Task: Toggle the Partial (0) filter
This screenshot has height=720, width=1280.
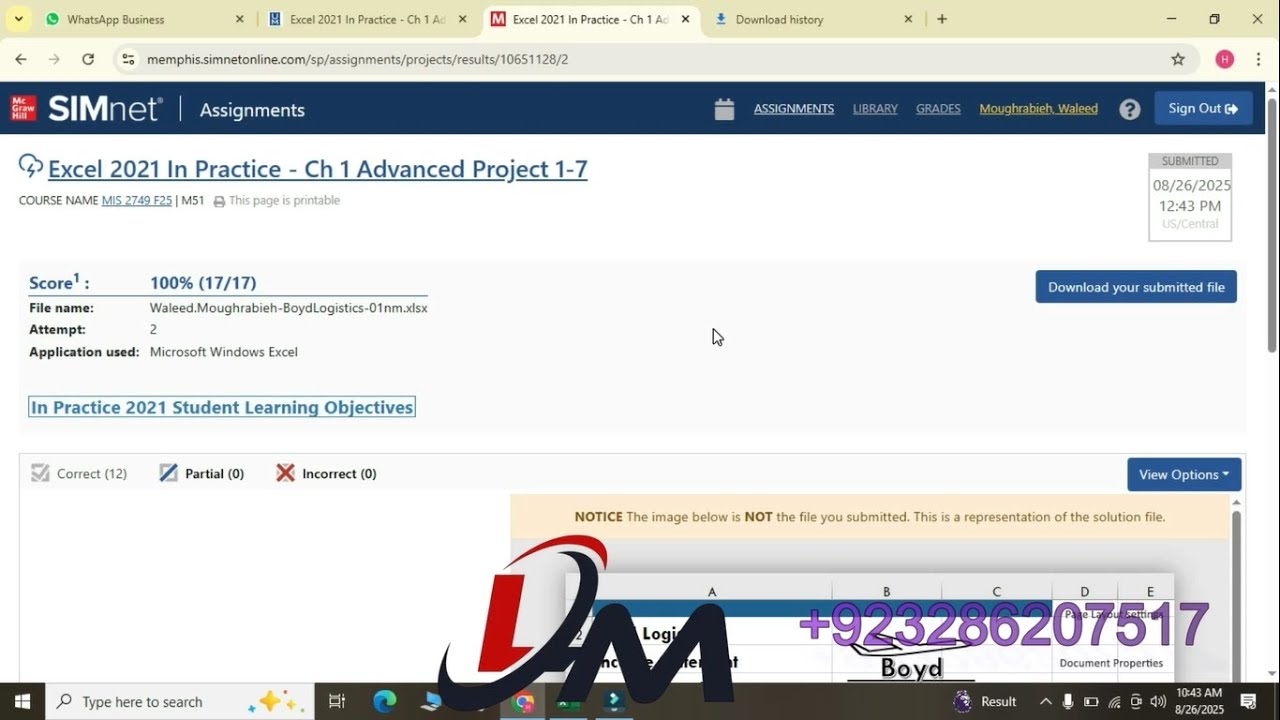Action: click(x=202, y=473)
